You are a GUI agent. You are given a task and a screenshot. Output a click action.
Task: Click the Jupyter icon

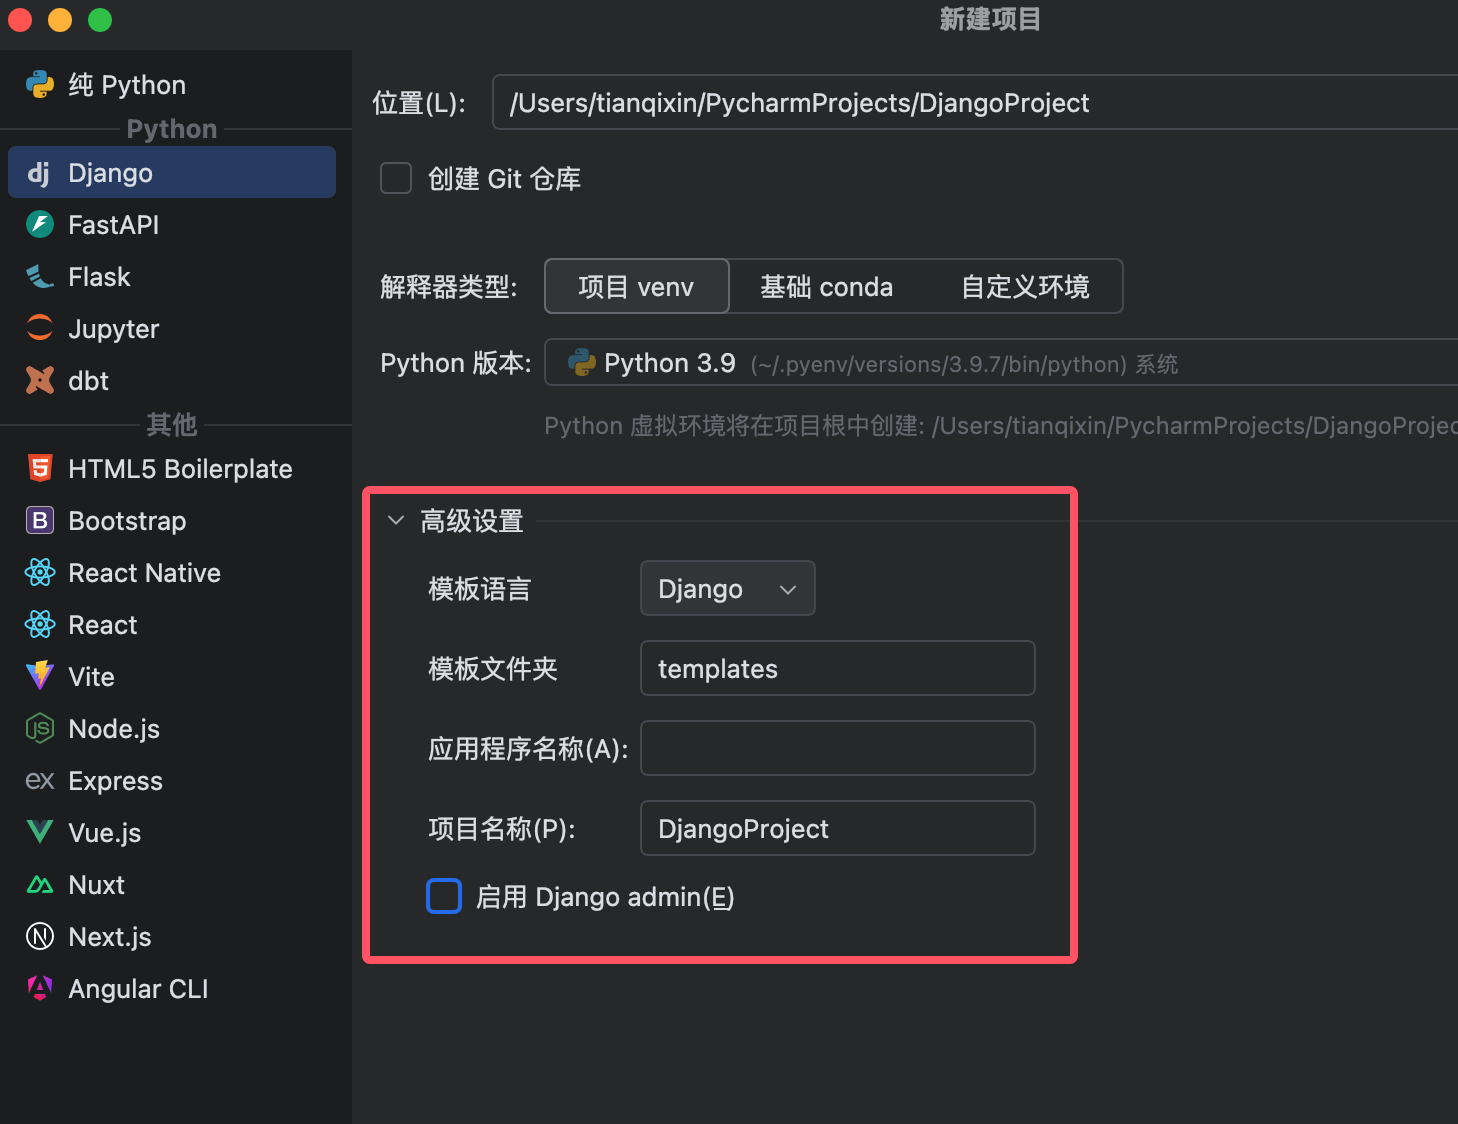40,328
